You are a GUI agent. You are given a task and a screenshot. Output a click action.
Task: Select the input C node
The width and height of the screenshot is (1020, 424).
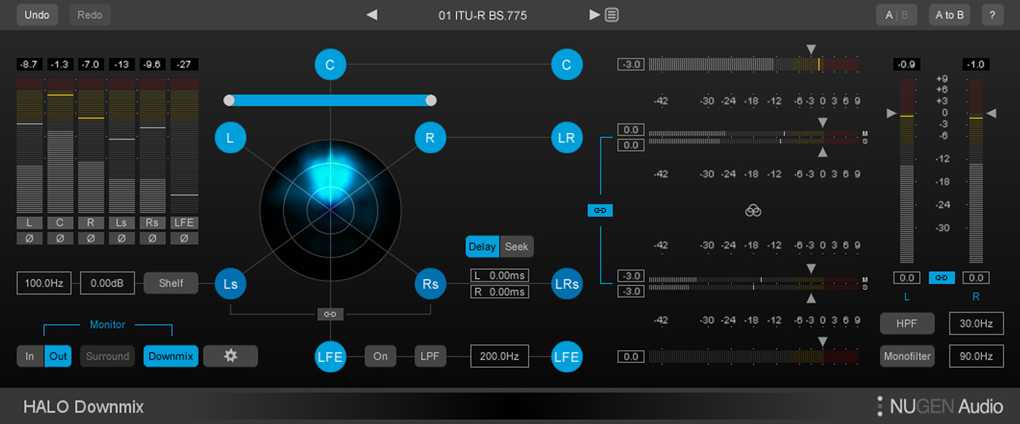(330, 64)
